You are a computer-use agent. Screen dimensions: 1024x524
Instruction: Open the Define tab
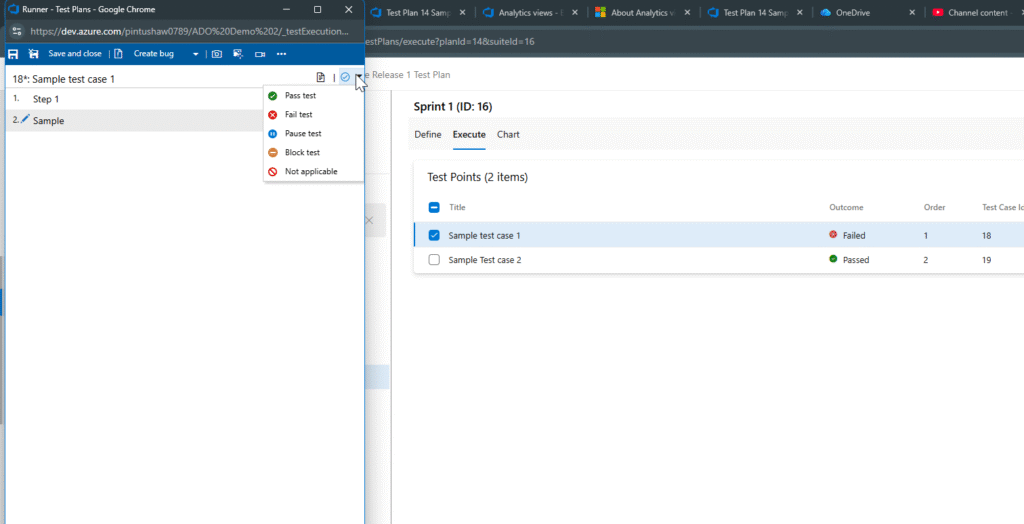[x=427, y=135]
